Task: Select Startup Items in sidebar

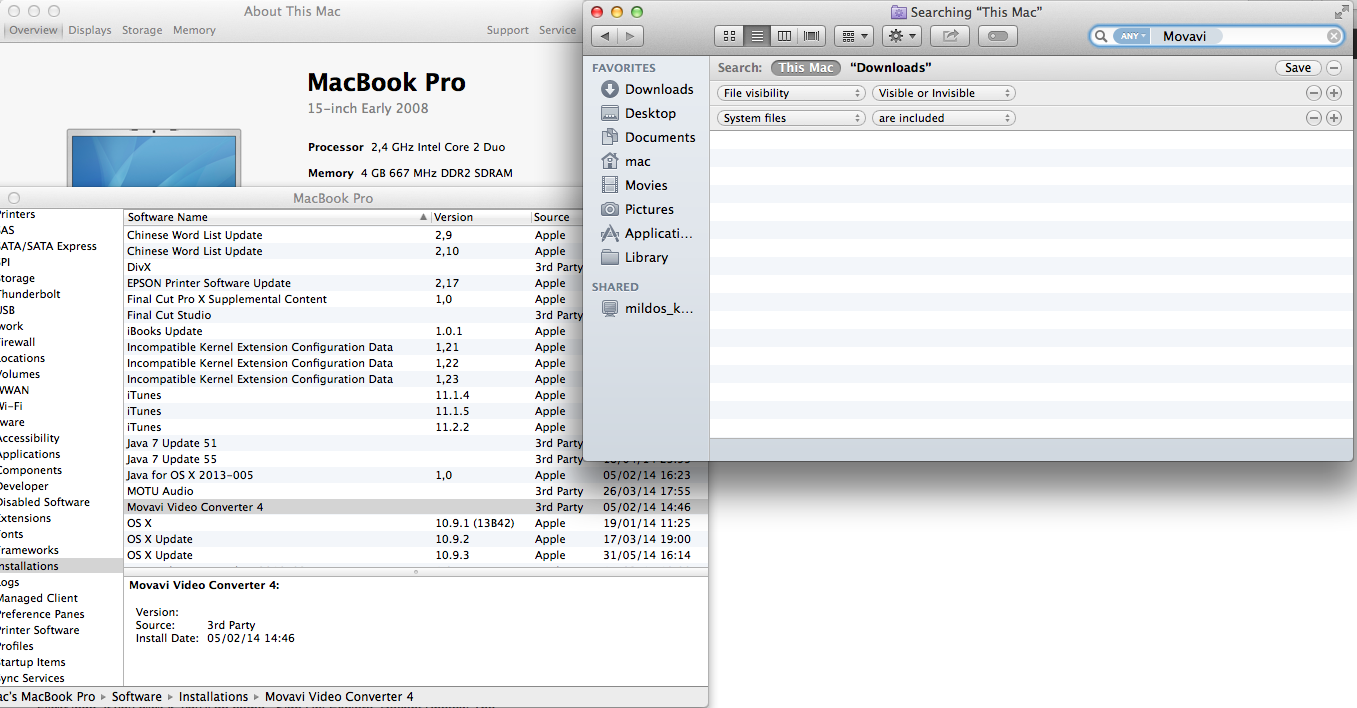Action: pyautogui.click(x=32, y=662)
